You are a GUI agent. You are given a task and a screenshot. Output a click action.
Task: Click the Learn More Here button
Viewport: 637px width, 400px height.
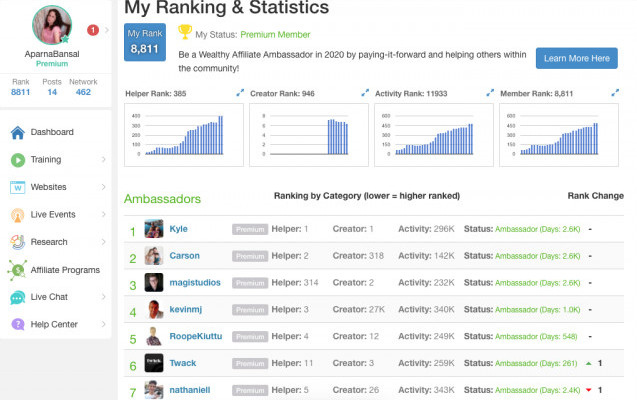click(576, 58)
